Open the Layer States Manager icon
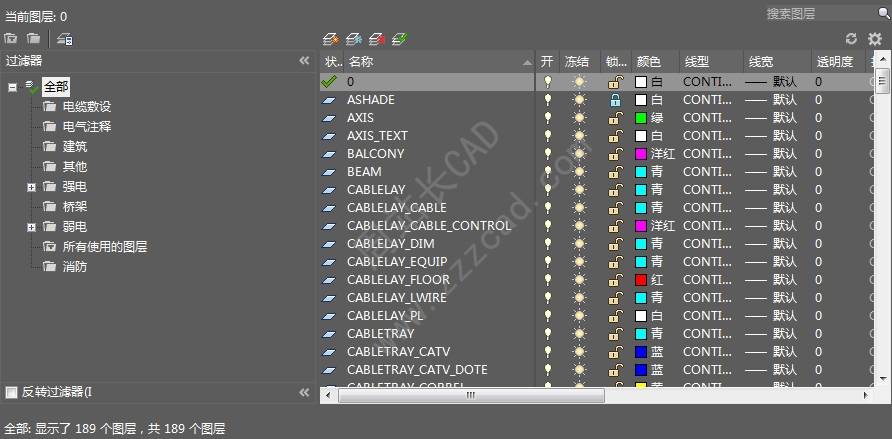This screenshot has height=439, width=892. click(x=64, y=39)
